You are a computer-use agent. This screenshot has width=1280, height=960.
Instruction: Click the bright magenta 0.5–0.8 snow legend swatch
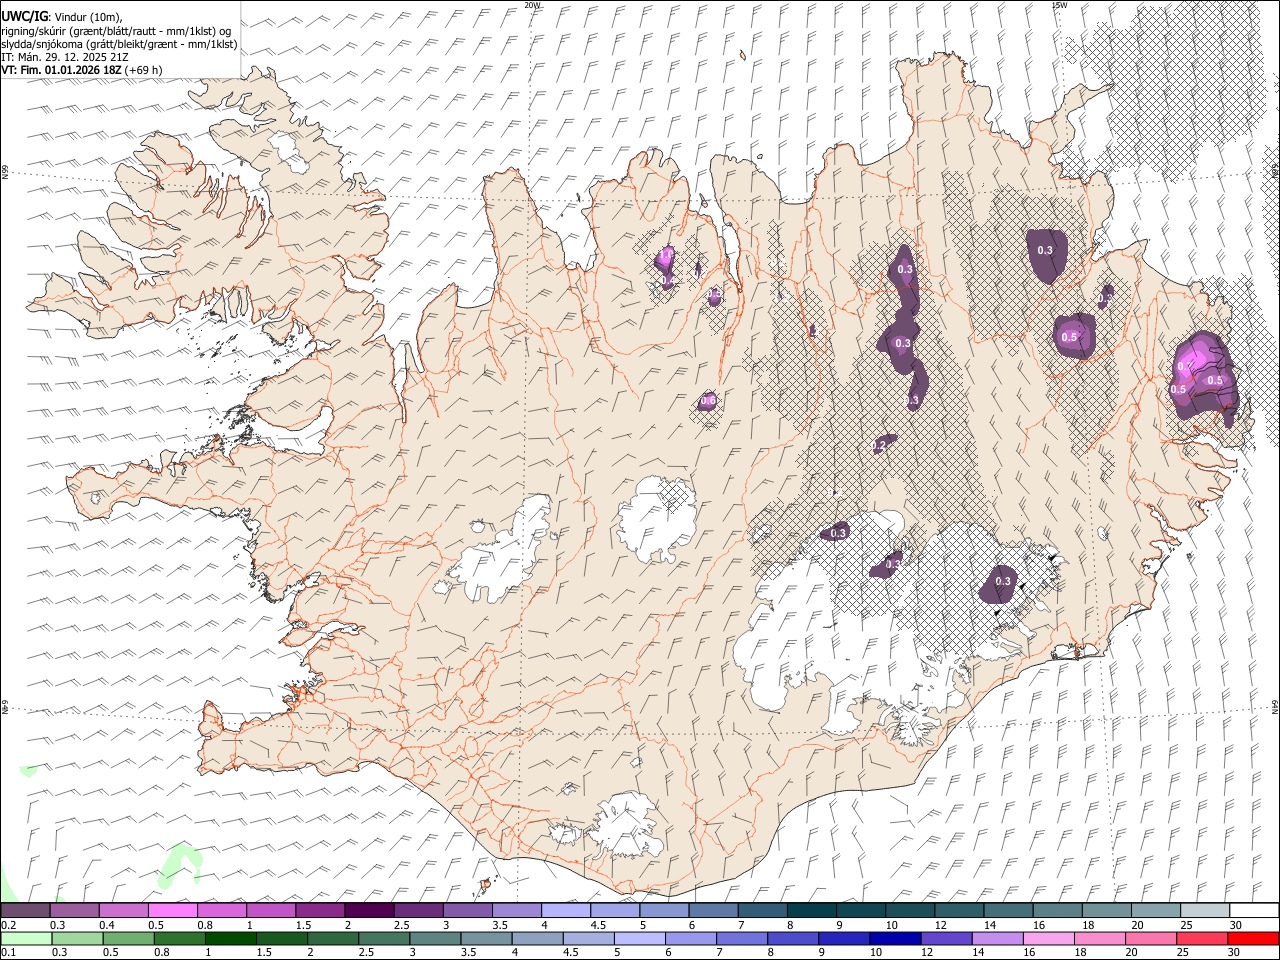[173, 911]
